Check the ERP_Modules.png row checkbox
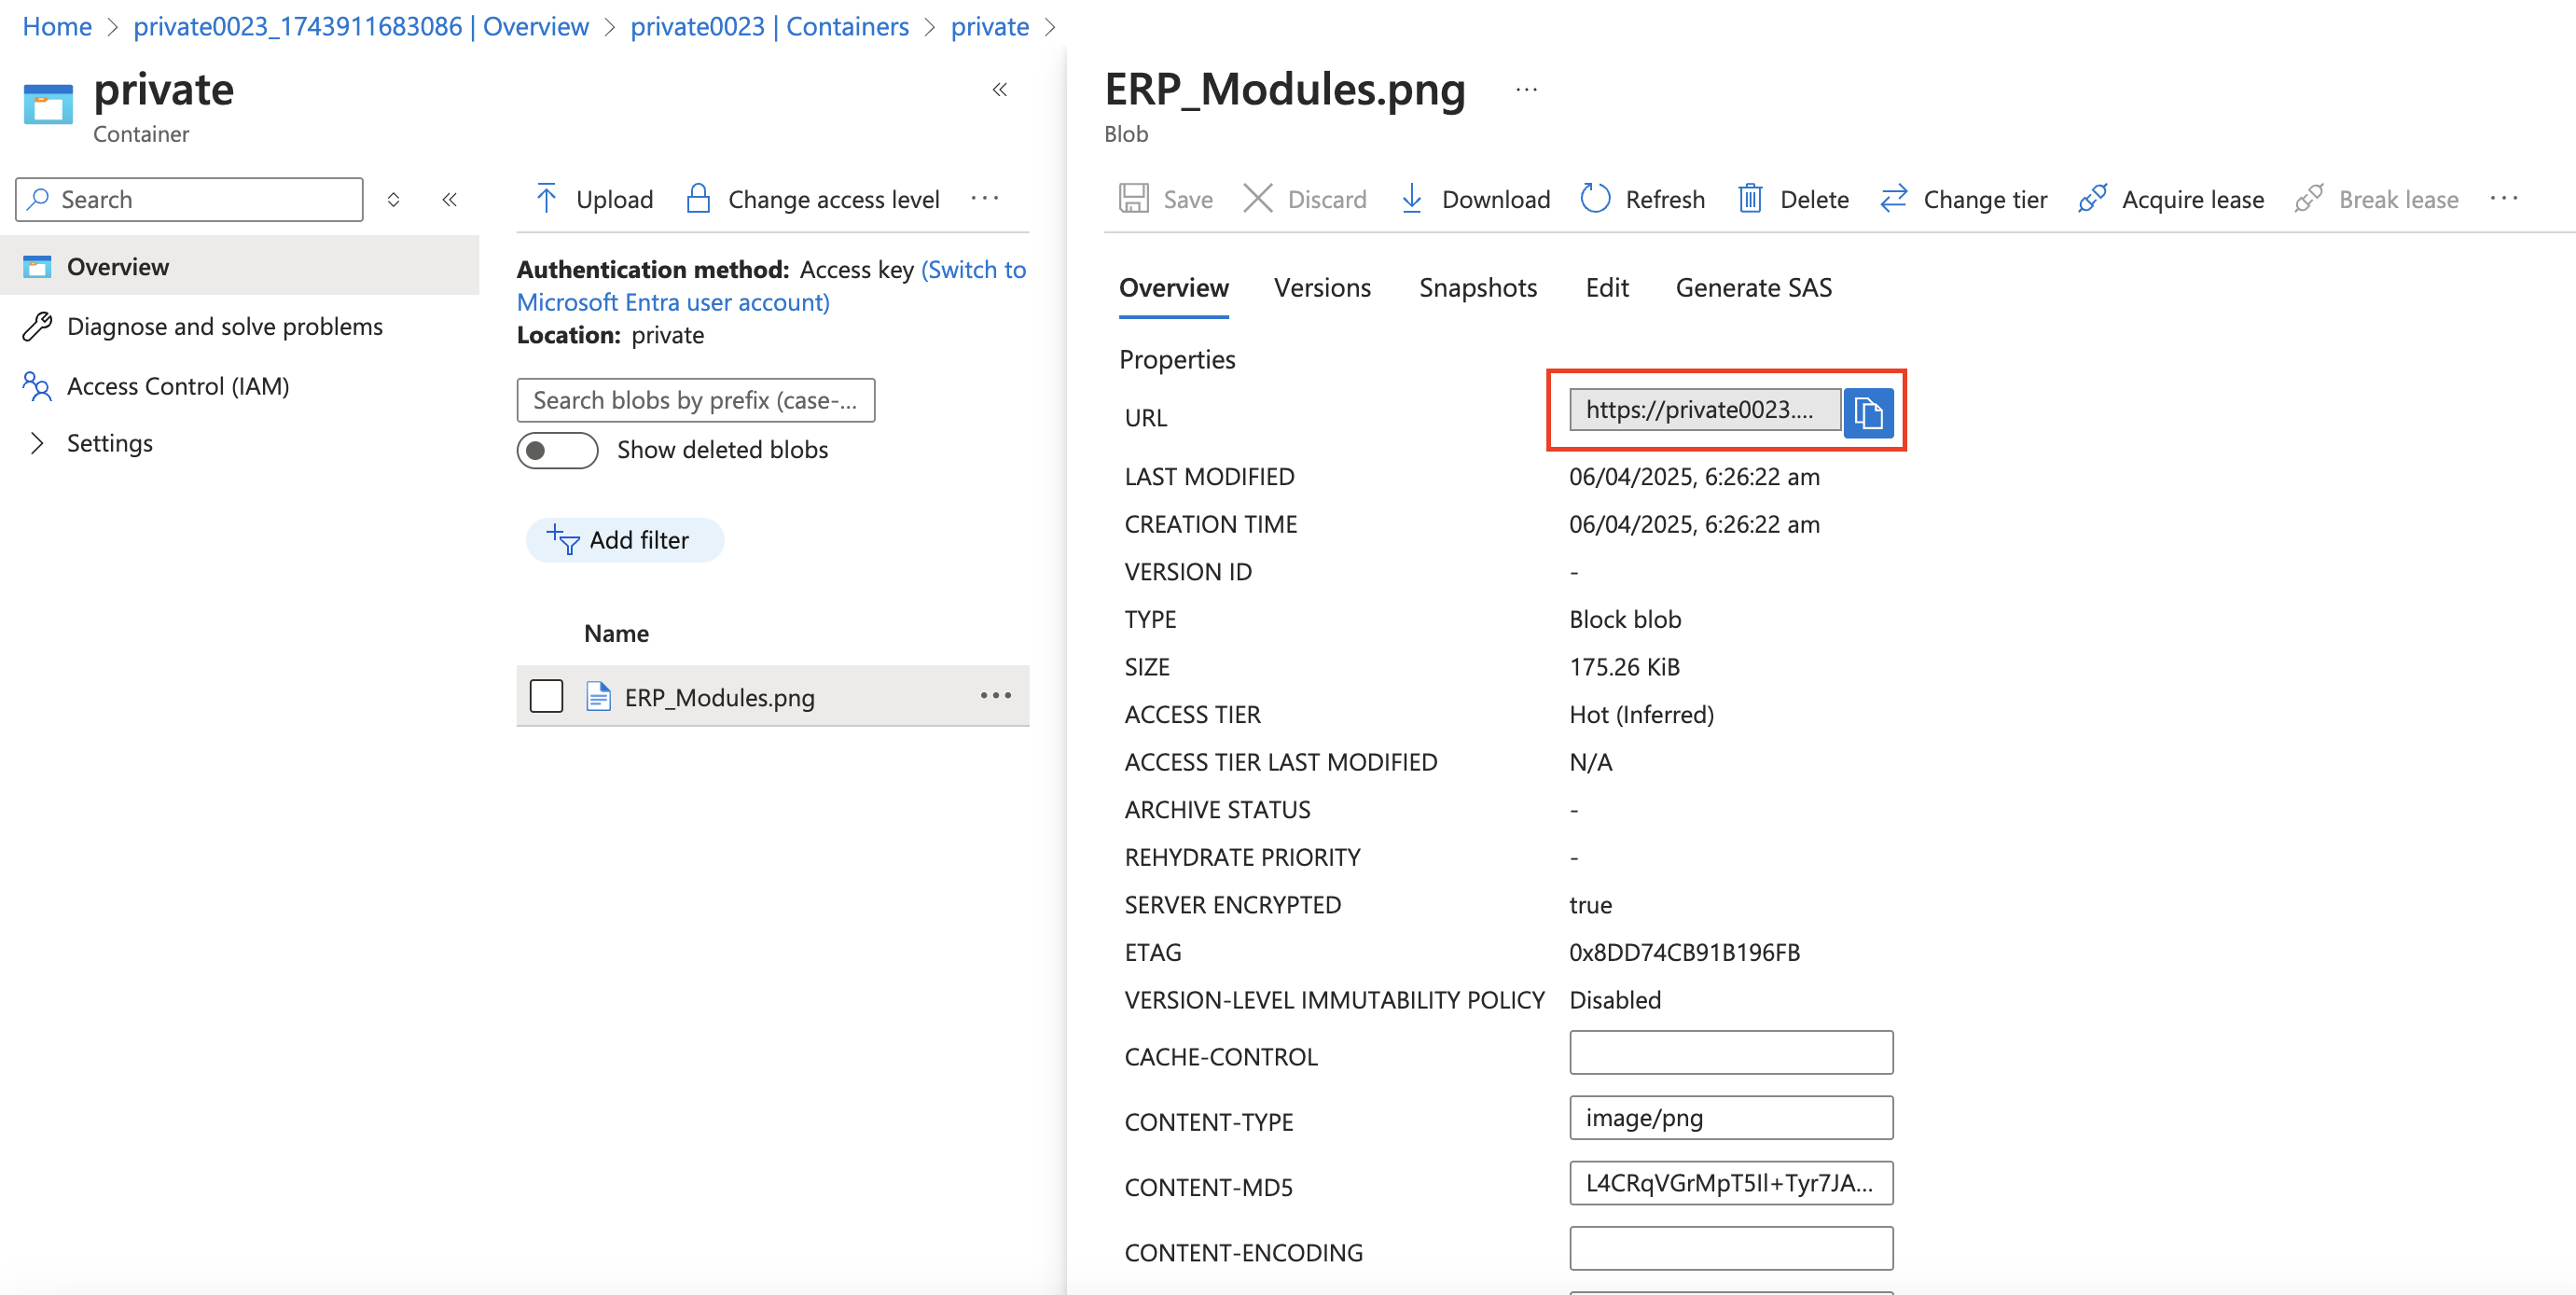This screenshot has width=2576, height=1295. coord(546,696)
